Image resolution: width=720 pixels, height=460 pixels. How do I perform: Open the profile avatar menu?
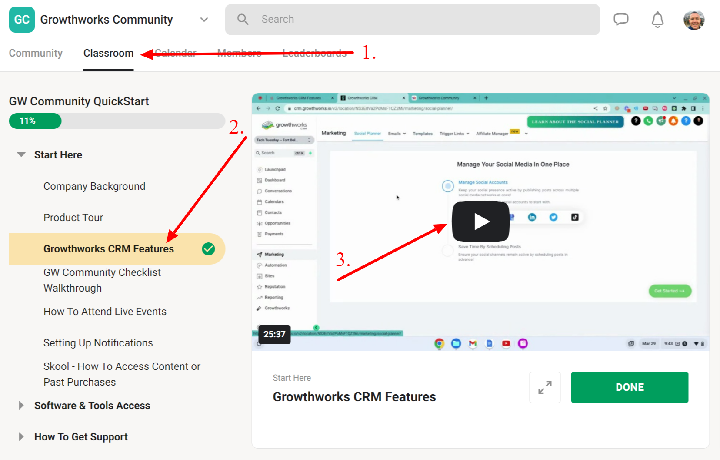click(x=694, y=20)
